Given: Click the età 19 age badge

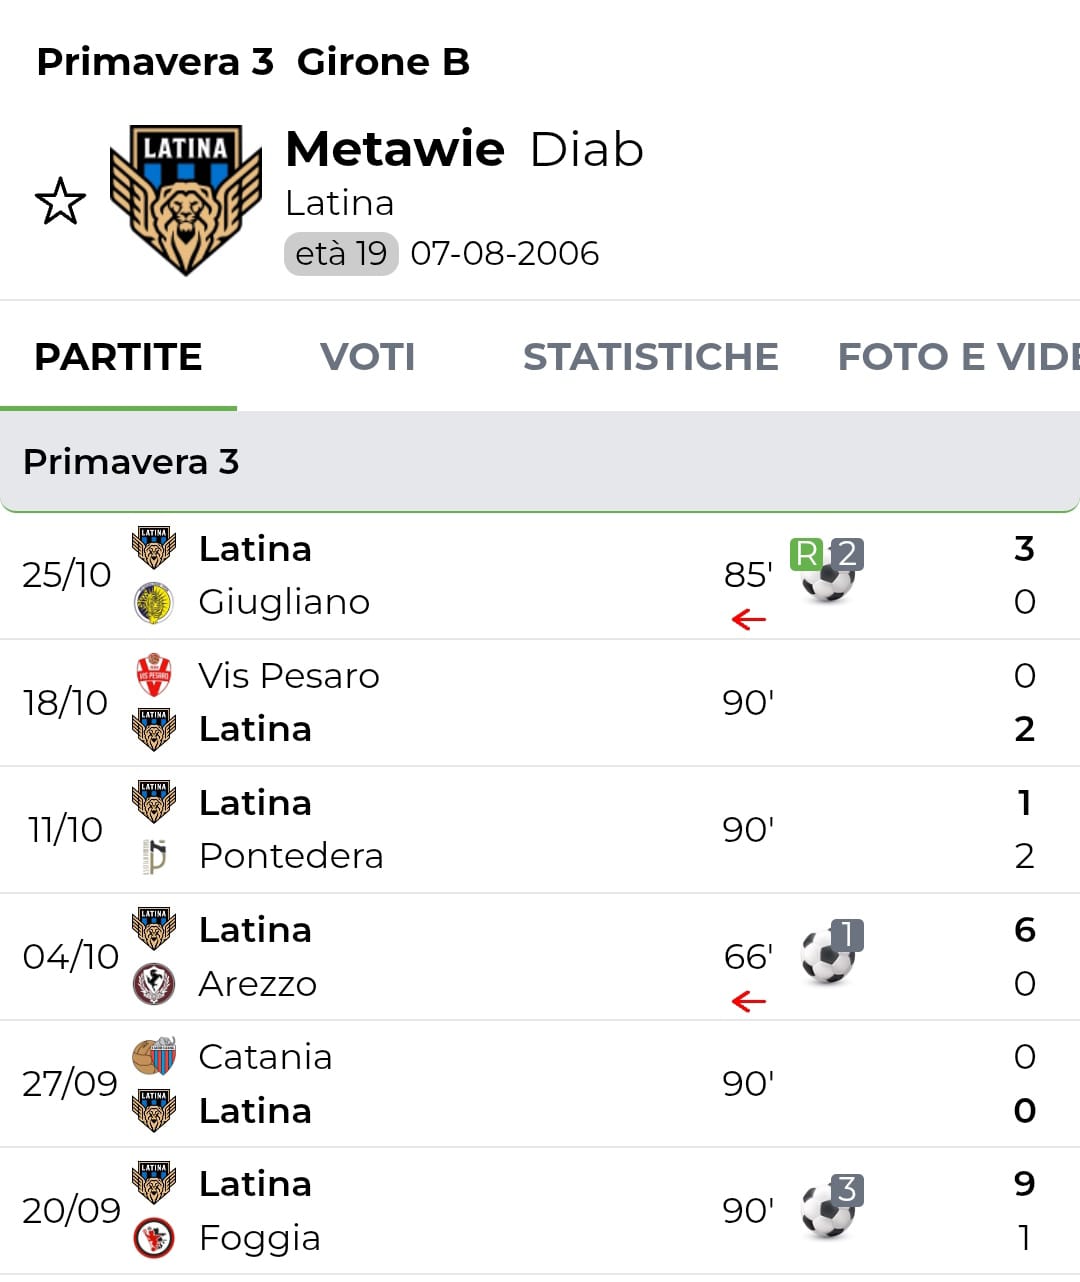Looking at the screenshot, I should coord(341,254).
